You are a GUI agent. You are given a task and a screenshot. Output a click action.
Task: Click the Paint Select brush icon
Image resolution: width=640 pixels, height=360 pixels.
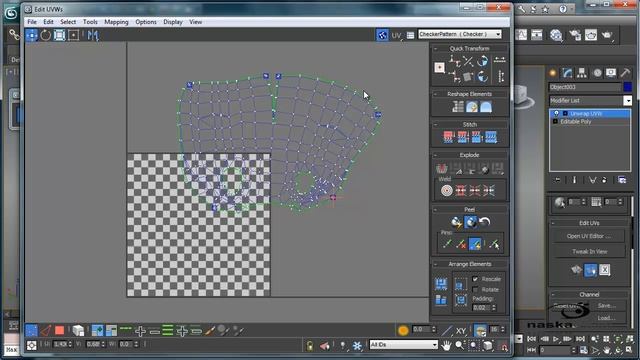tap(211, 330)
